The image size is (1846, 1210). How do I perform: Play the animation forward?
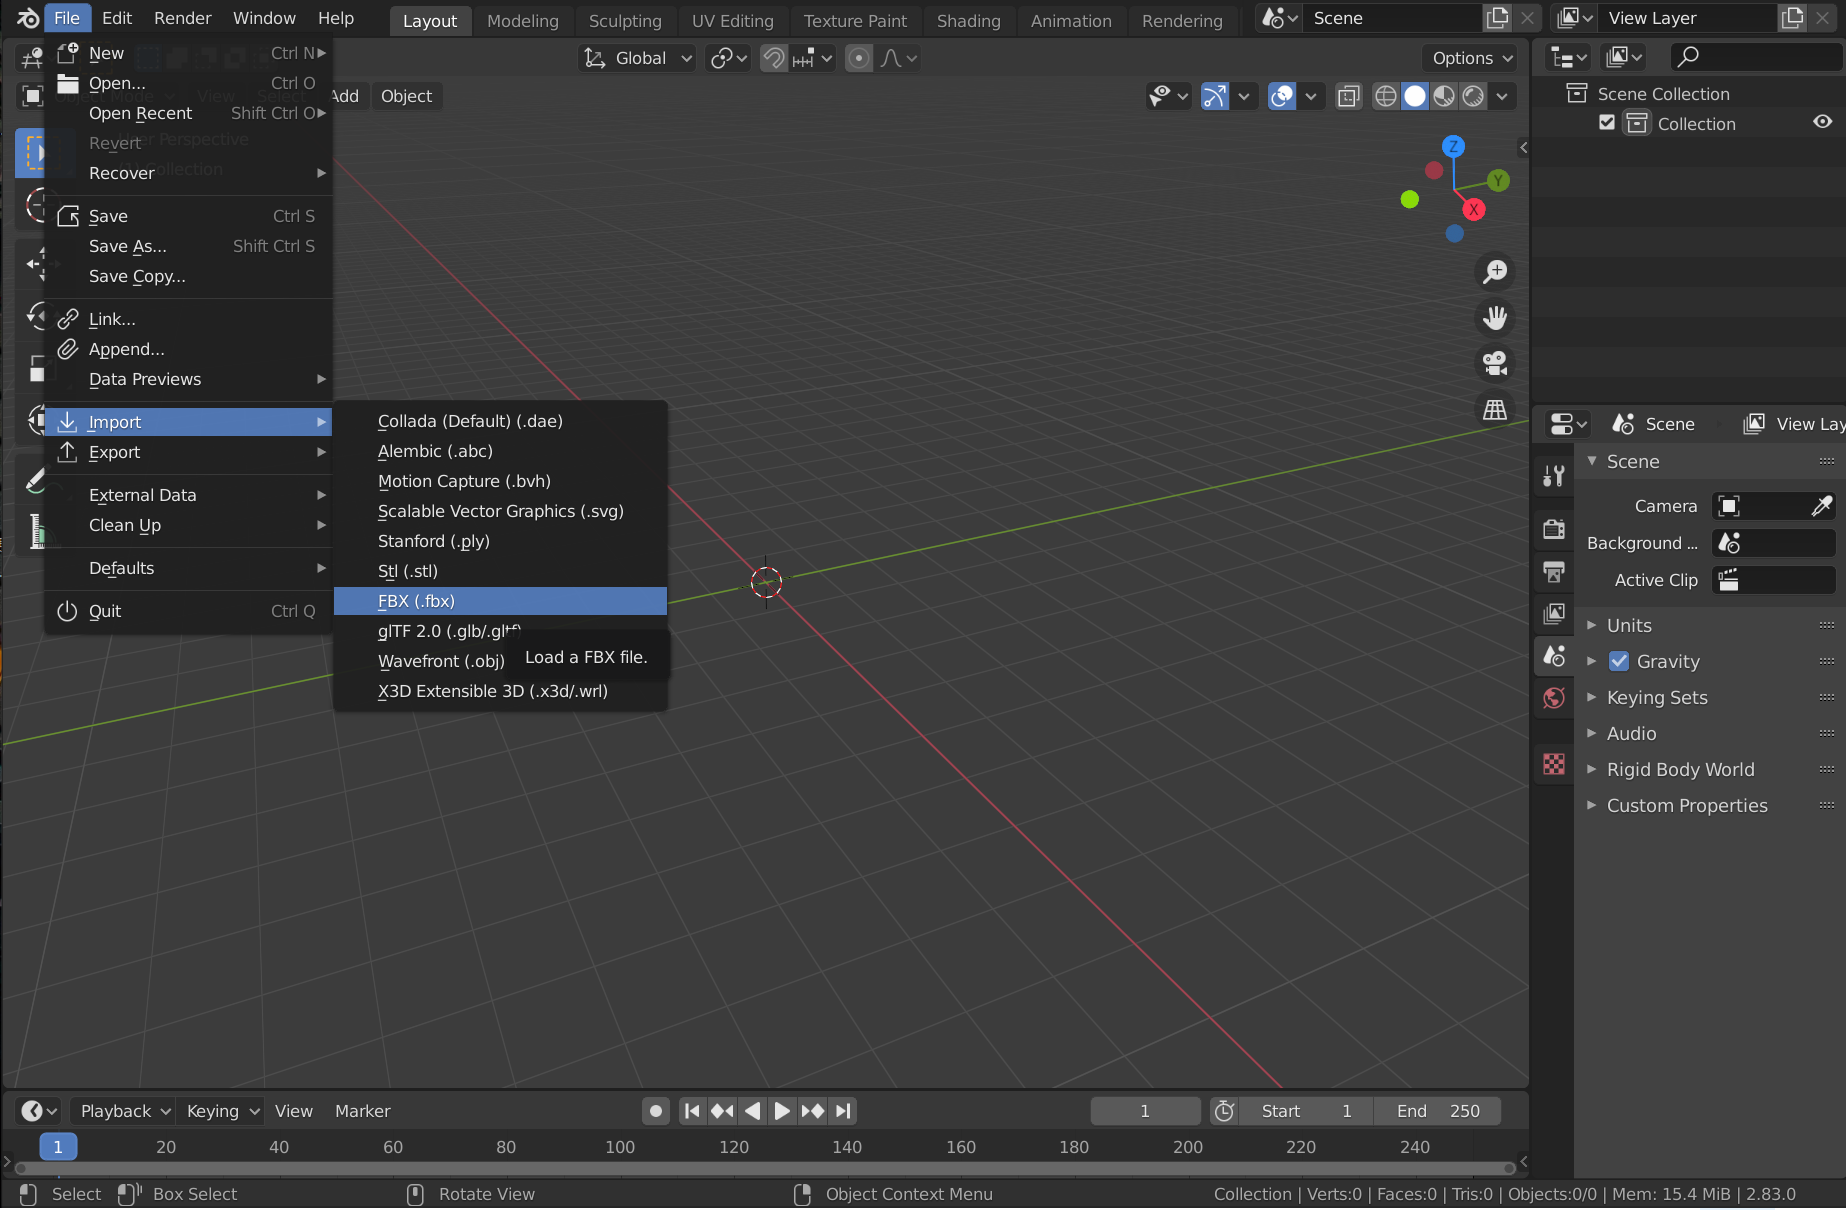(782, 1111)
